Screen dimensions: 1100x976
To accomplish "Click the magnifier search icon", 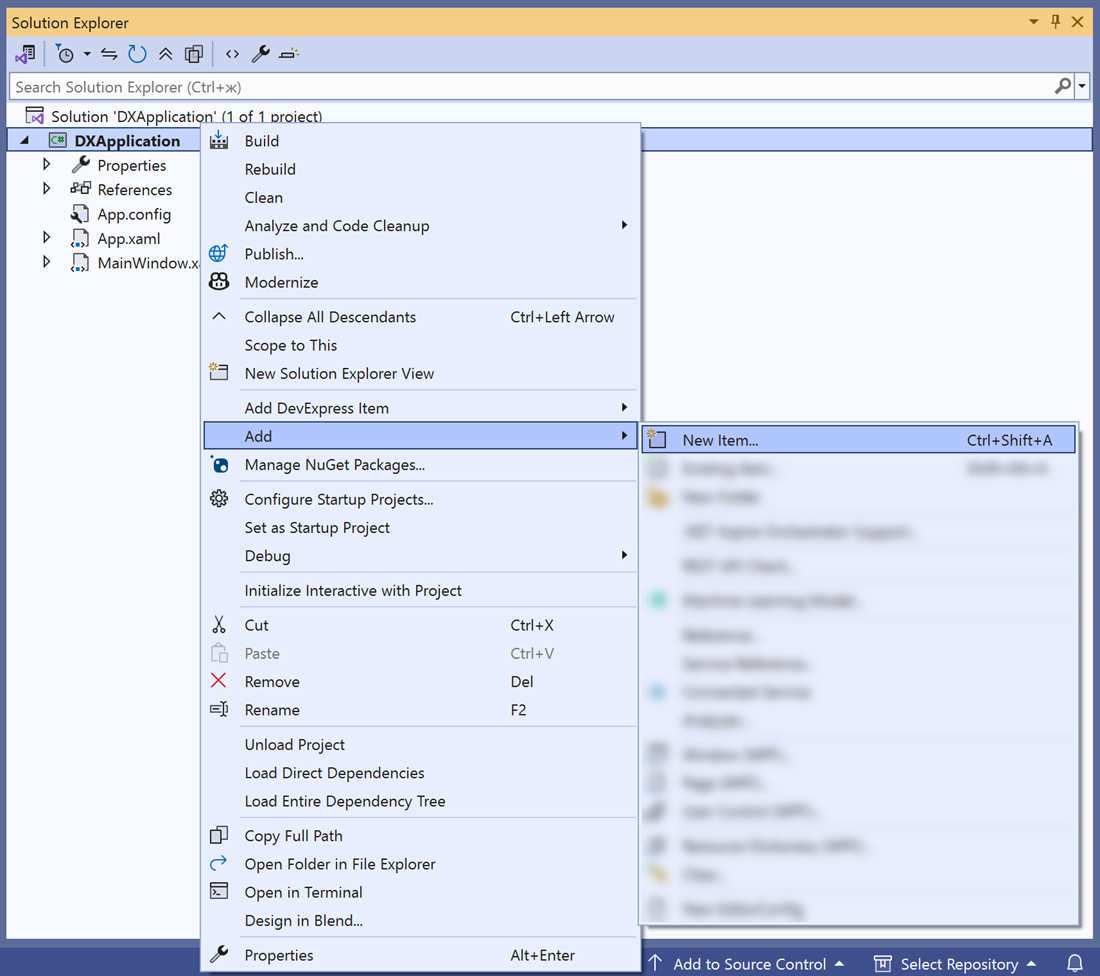I will (1063, 86).
